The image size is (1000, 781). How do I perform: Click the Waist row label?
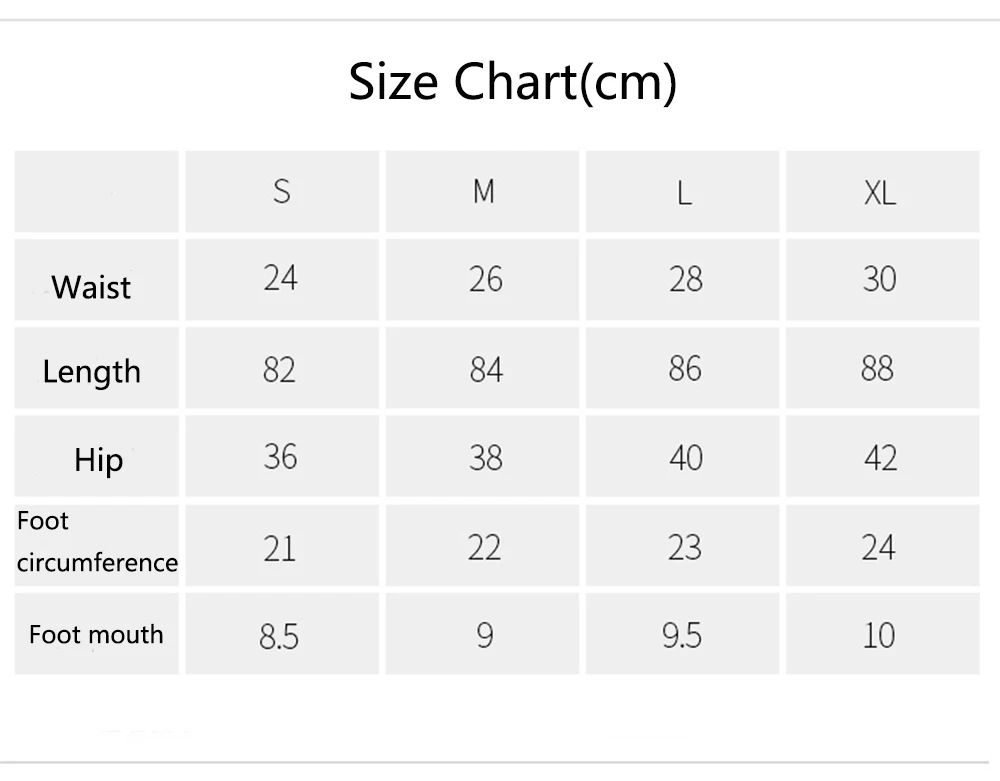click(x=91, y=287)
